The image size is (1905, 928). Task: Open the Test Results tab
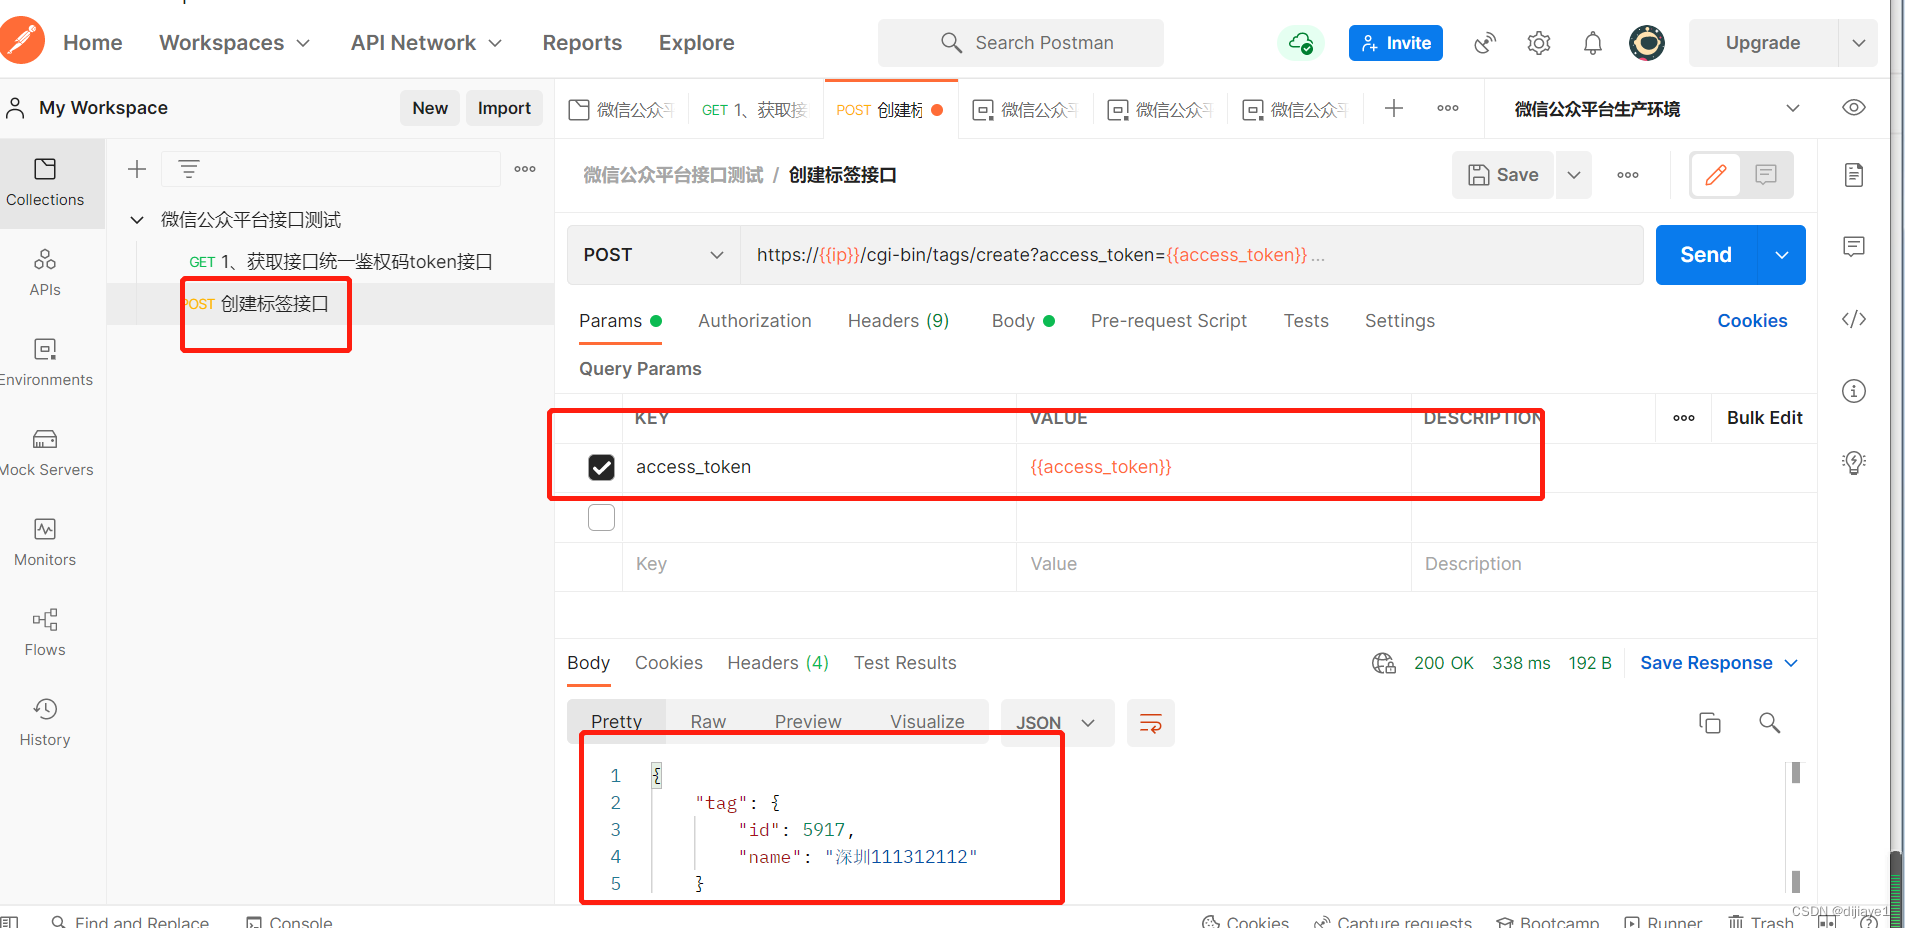(905, 663)
